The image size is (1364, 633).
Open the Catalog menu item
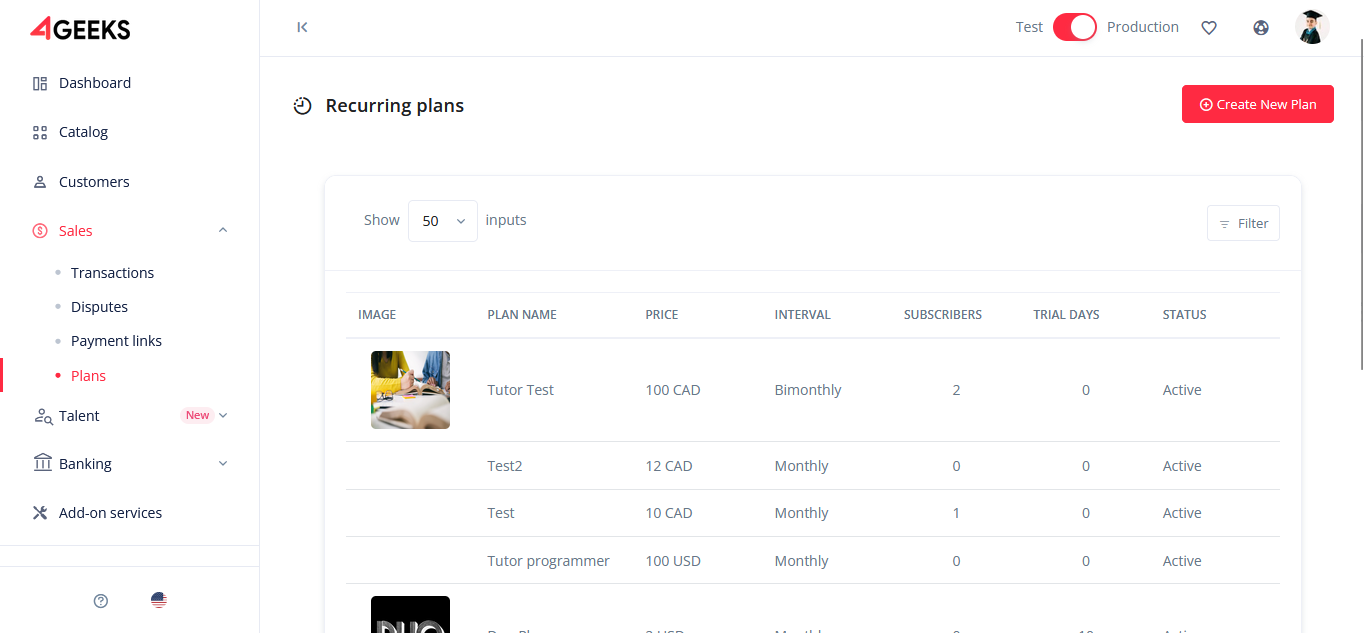83,132
